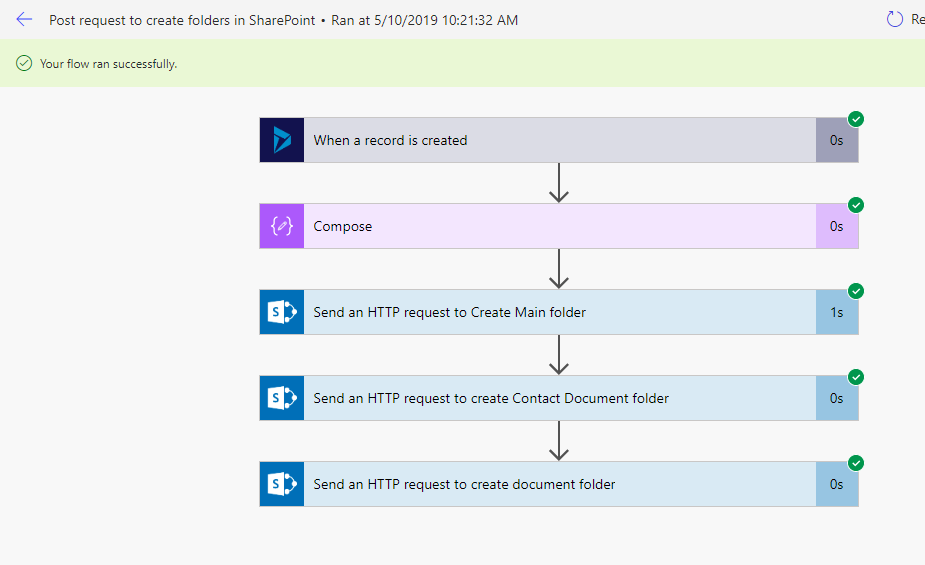Image resolution: width=925 pixels, height=565 pixels.
Task: Click the 1s duration on Create Main folder
Action: (837, 313)
